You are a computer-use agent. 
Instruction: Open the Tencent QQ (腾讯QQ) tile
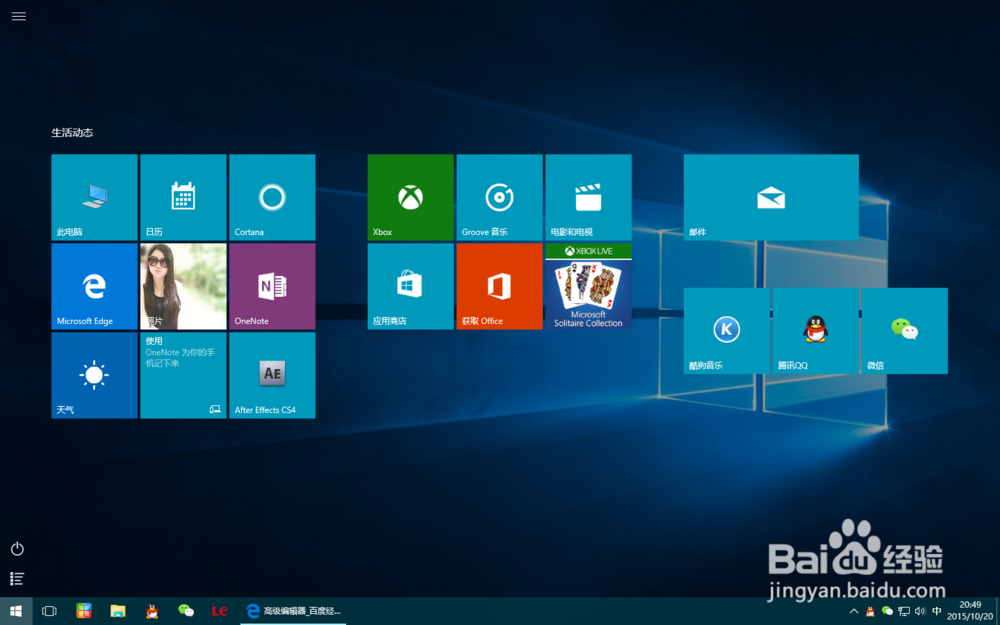(x=816, y=330)
